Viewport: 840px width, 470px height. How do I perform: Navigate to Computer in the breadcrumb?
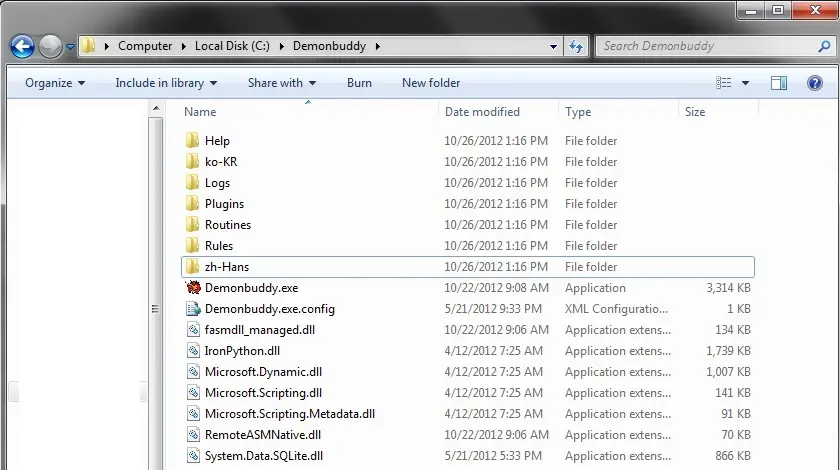[145, 46]
